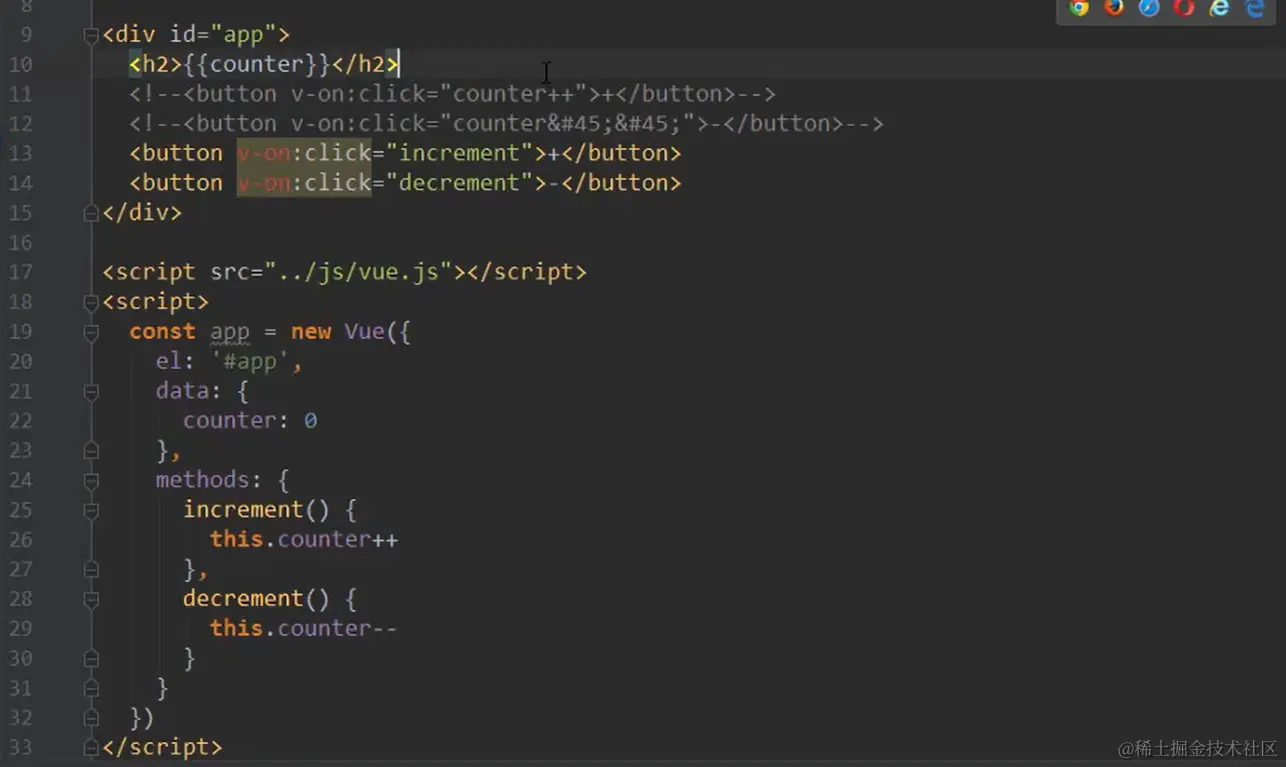Click the new keyword on line 19
This screenshot has width=1286, height=767.
pos(311,332)
